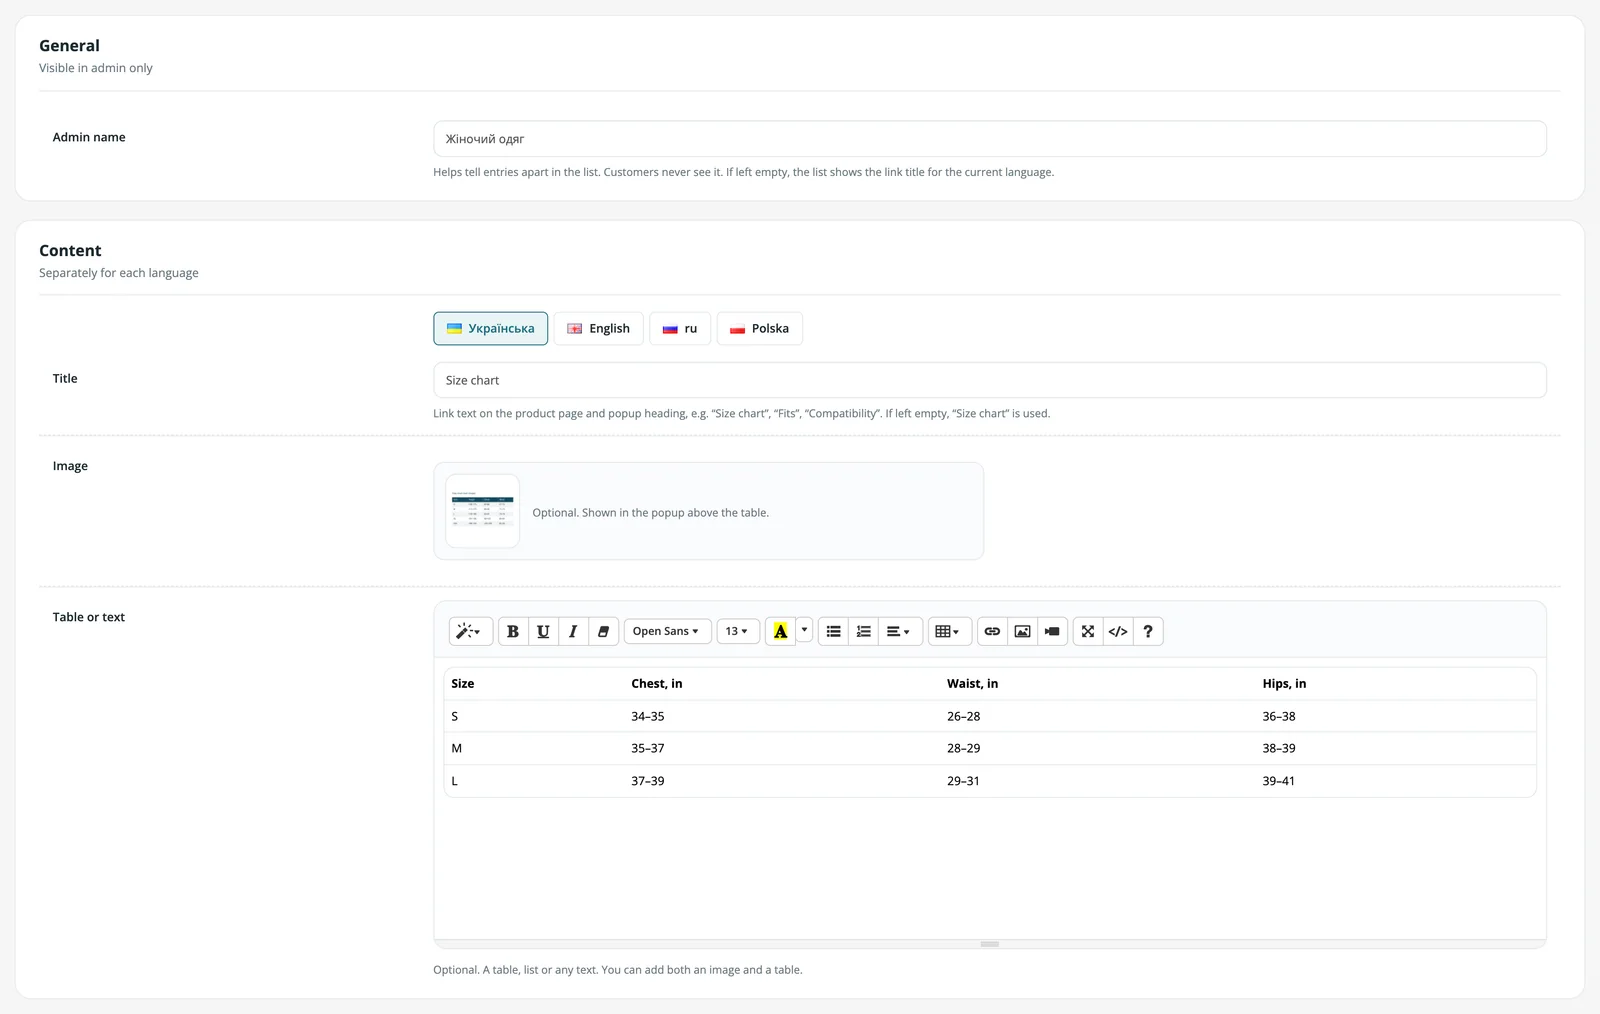
Task: Focus the Title input with Size chart
Action: pyautogui.click(x=990, y=380)
